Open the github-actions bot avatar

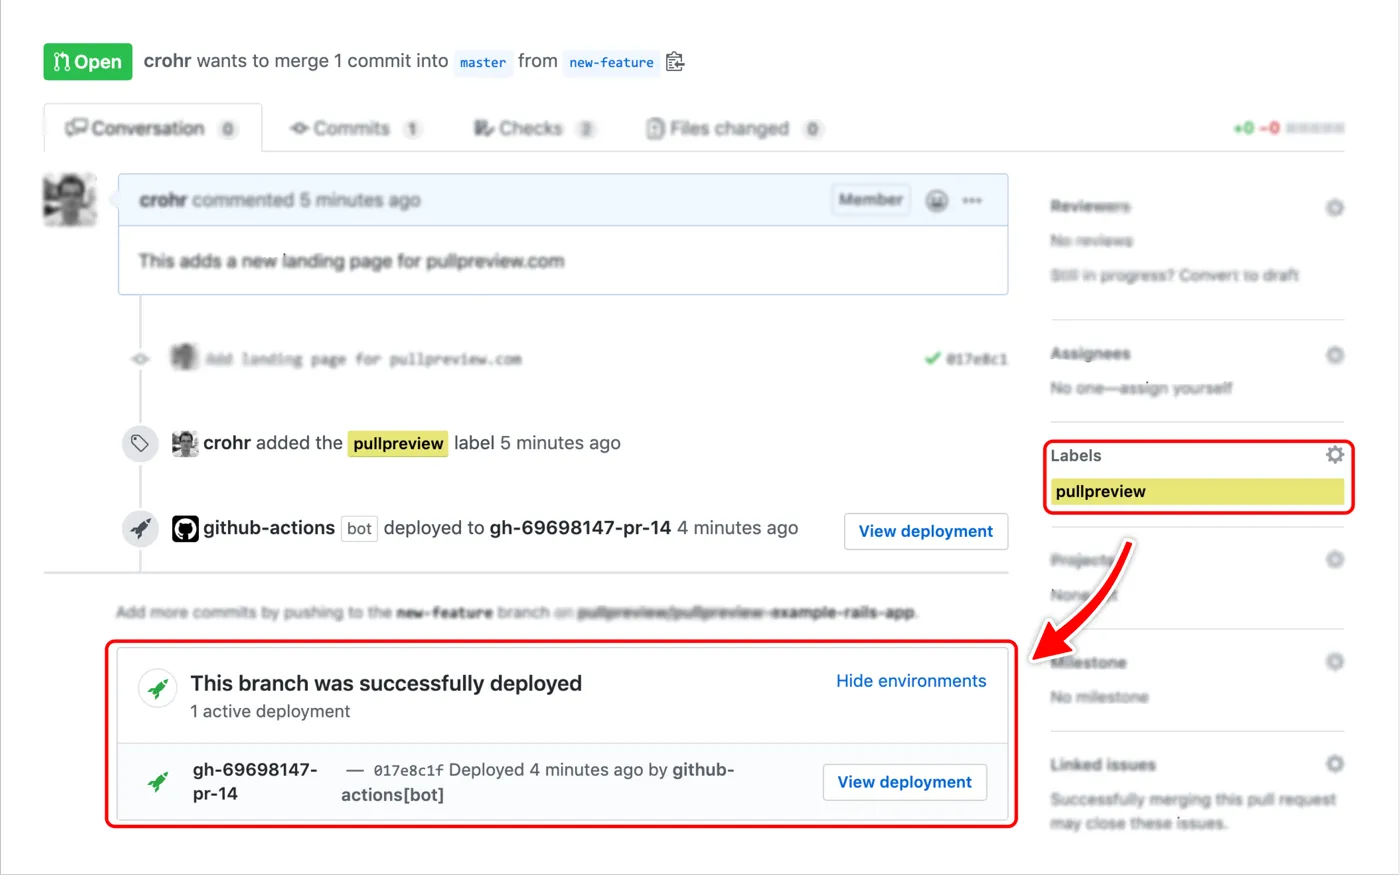(x=185, y=528)
